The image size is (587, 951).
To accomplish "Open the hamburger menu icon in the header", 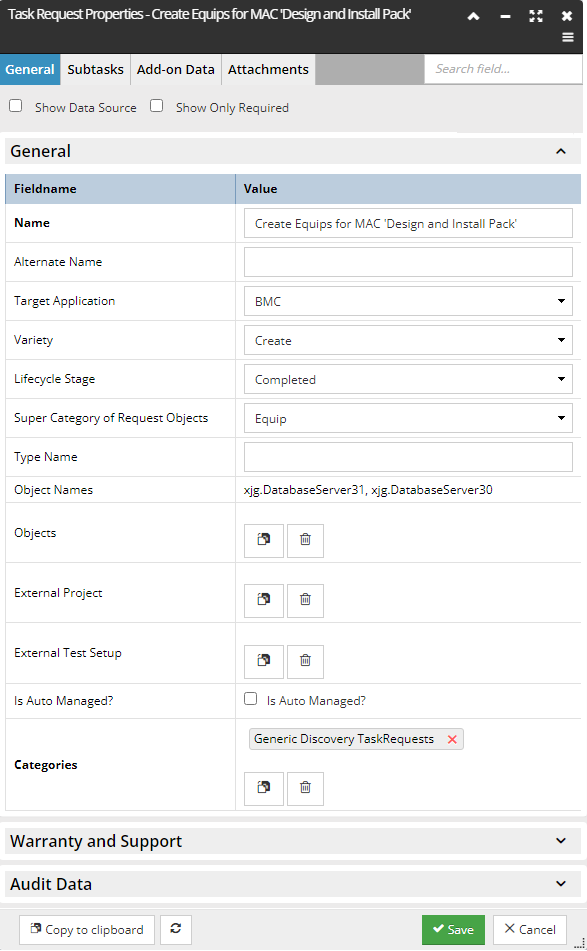I will [568, 38].
